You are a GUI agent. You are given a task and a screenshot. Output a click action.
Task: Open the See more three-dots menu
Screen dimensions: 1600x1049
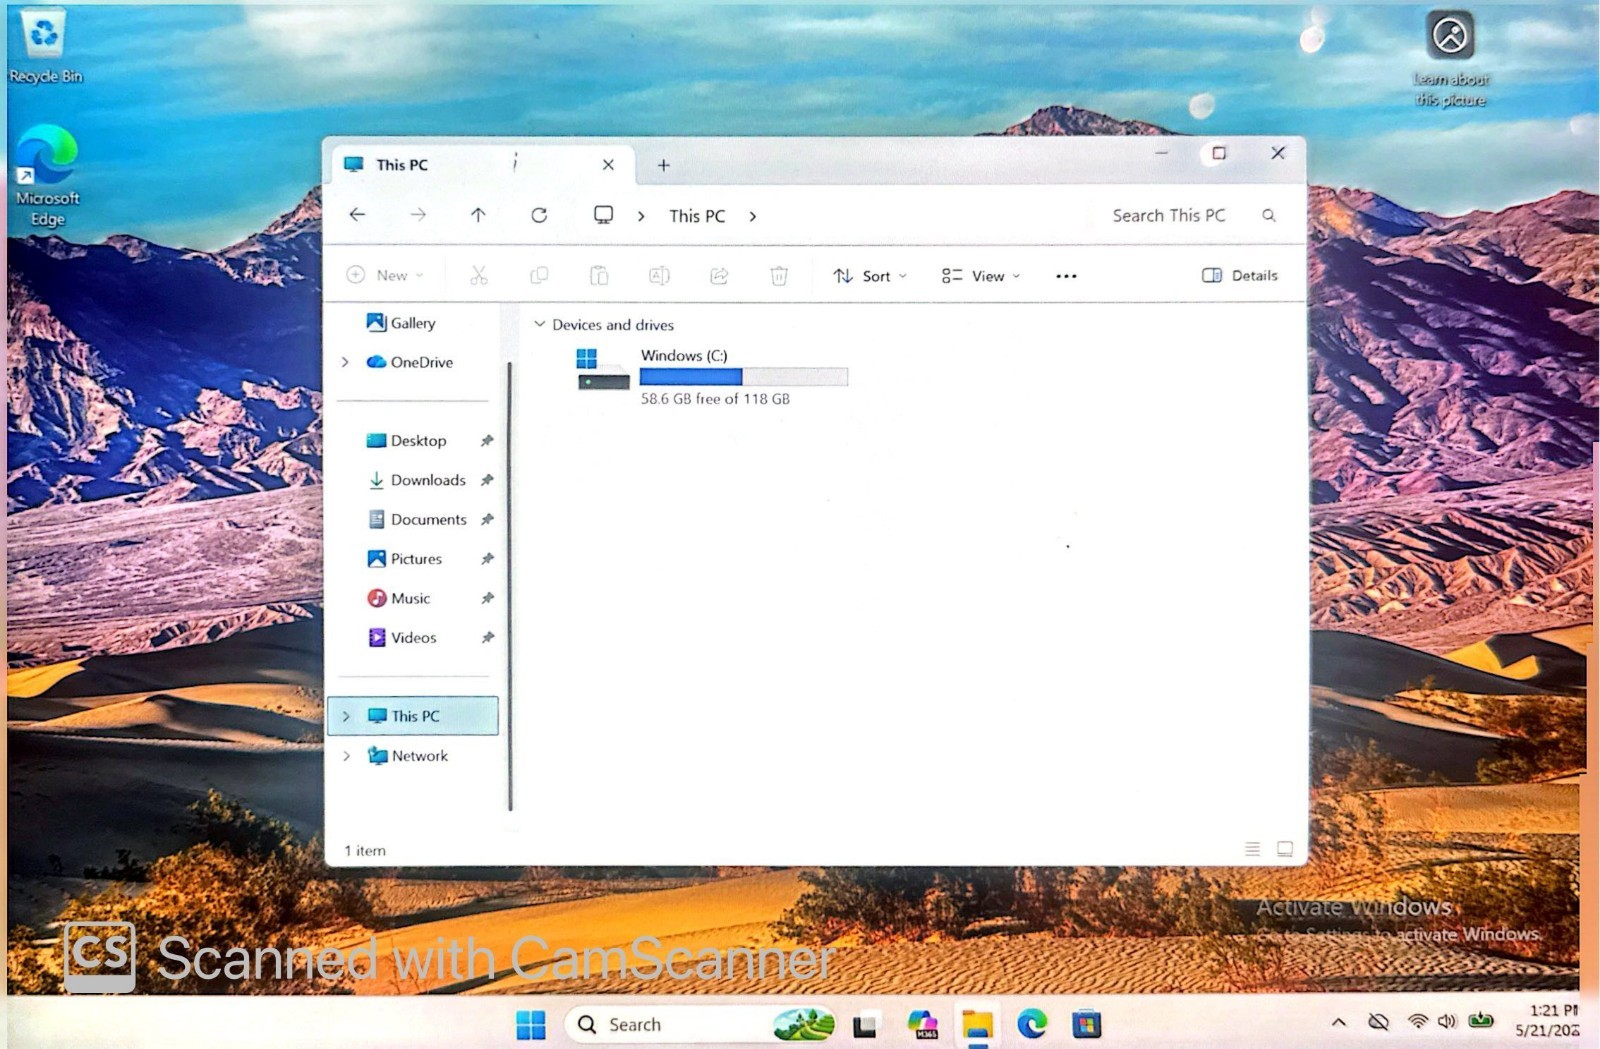coord(1066,276)
